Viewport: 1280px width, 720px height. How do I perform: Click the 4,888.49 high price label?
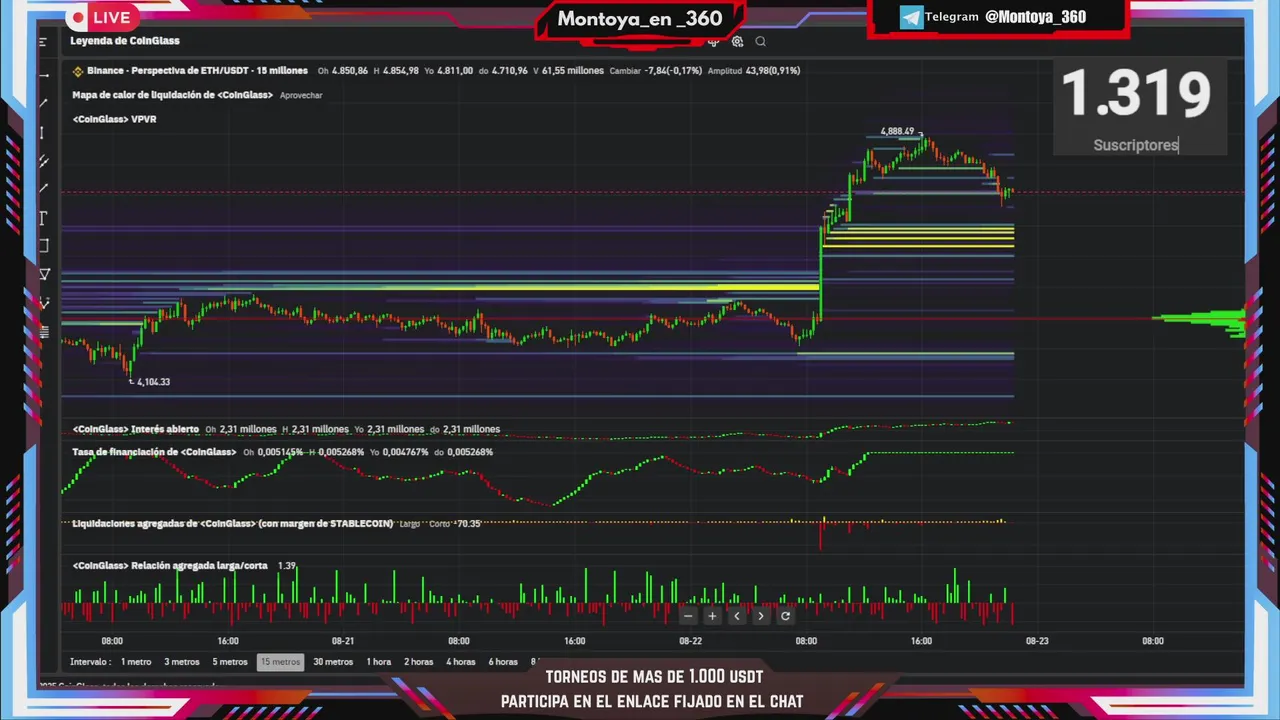[x=897, y=131]
